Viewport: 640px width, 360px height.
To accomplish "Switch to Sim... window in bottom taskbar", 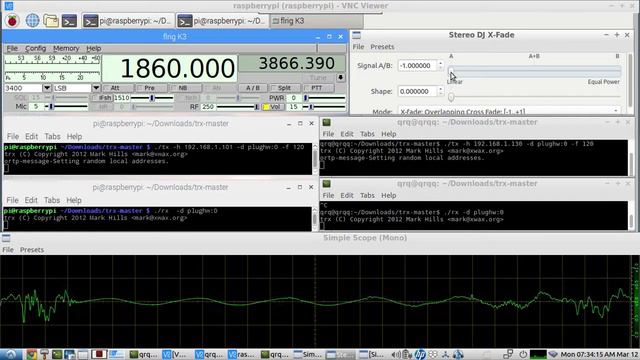I will (x=308, y=354).
